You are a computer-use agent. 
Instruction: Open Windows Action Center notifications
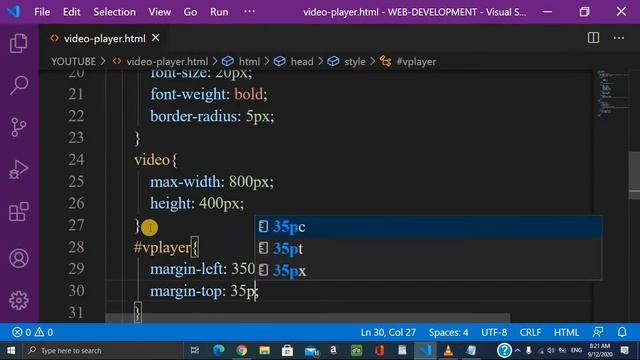pyautogui.click(x=624, y=350)
